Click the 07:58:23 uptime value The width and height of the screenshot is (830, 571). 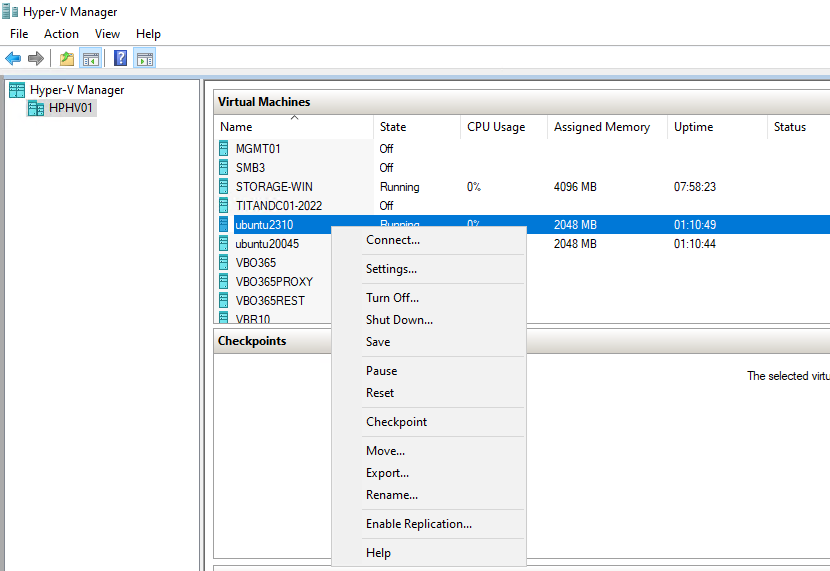694,187
